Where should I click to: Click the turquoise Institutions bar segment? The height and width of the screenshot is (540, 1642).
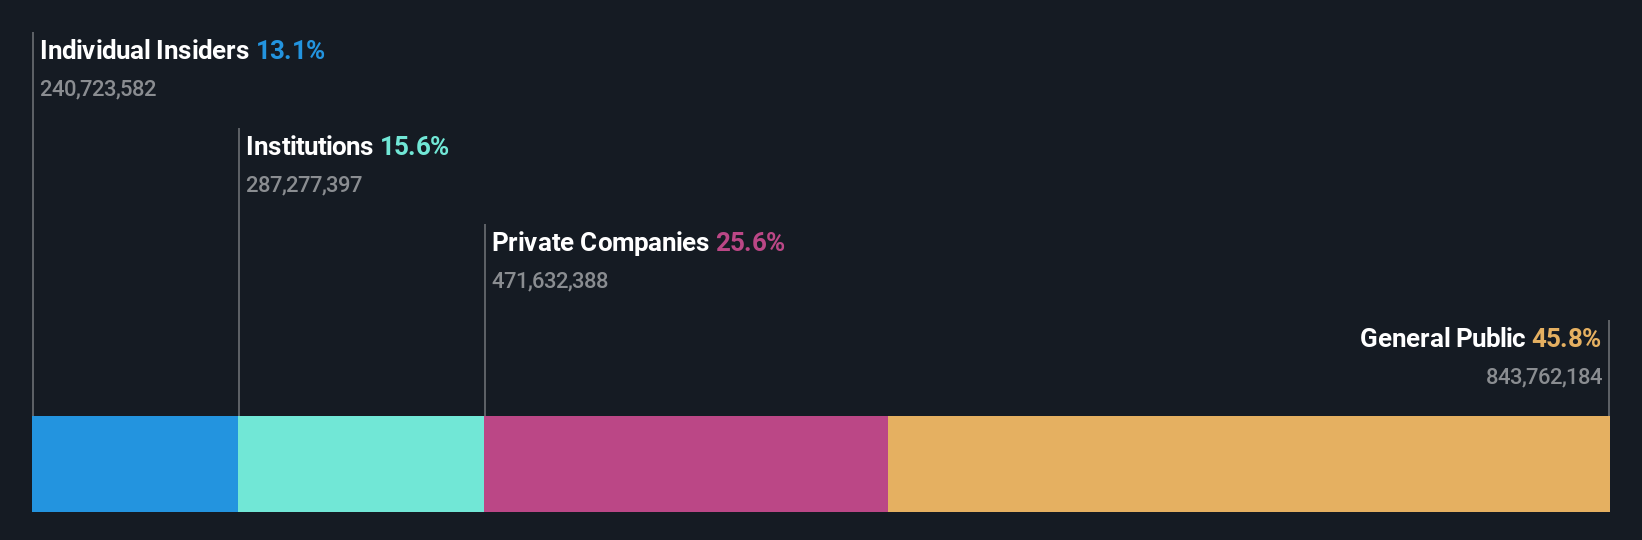tap(361, 464)
